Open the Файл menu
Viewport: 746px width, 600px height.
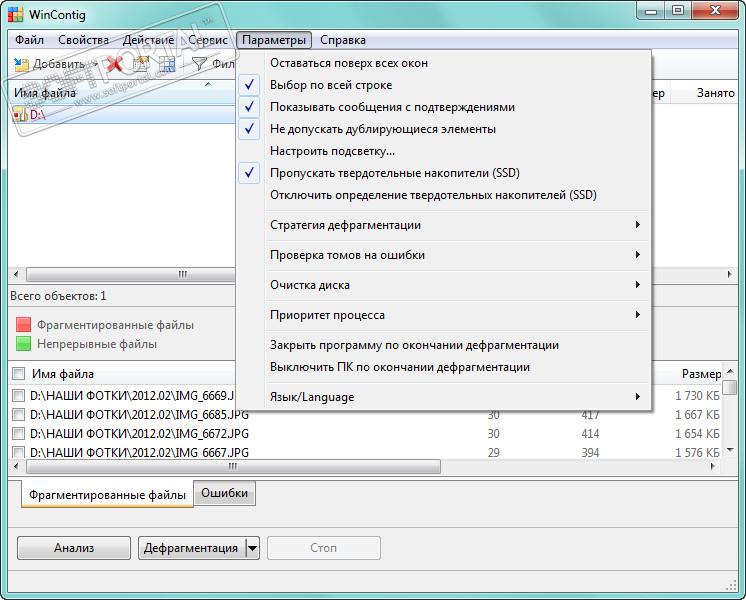[x=29, y=40]
